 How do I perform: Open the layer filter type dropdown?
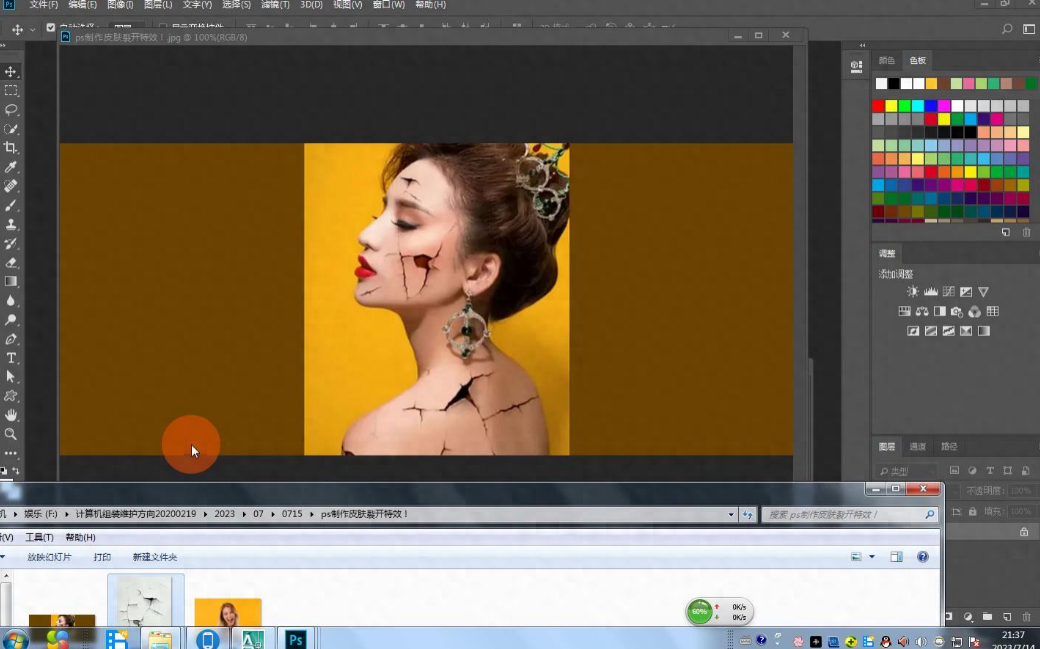907,471
